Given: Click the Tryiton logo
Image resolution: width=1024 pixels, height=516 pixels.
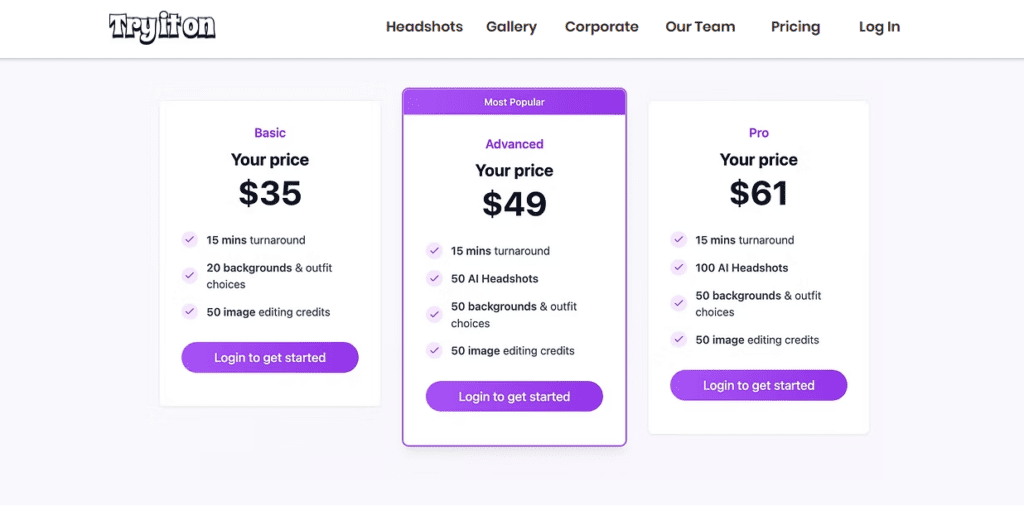Looking at the screenshot, I should pos(162,27).
